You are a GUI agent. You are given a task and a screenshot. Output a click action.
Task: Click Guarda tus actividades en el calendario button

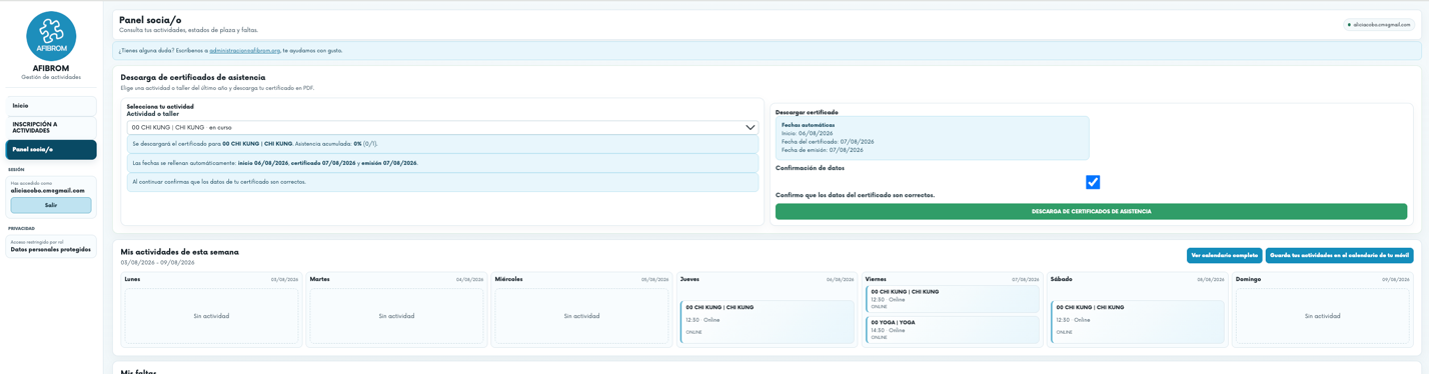pos(1339,255)
